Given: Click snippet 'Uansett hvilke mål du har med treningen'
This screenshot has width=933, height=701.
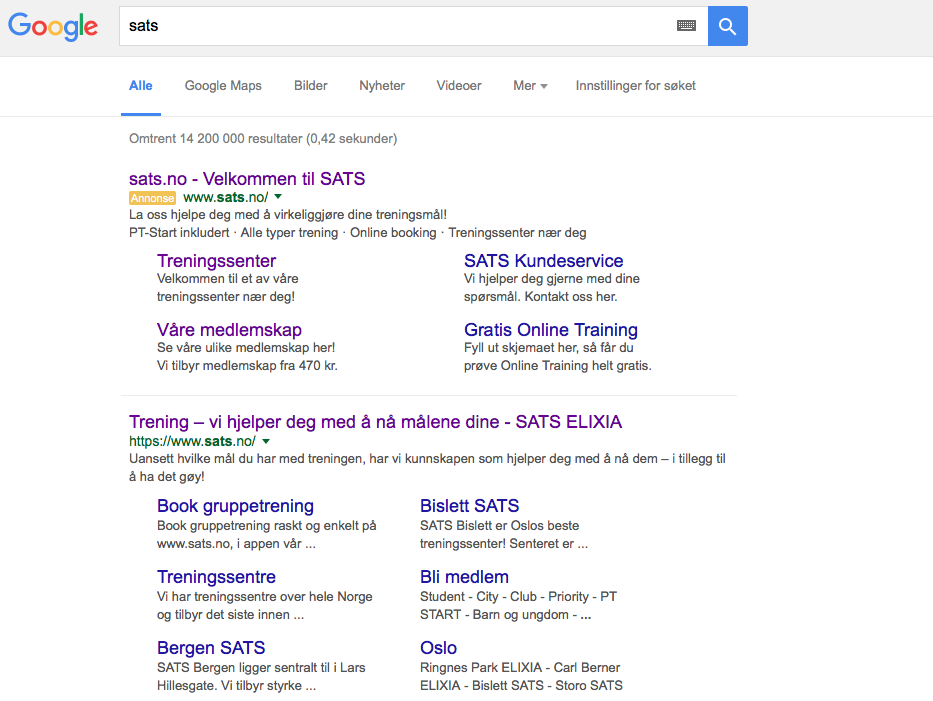Looking at the screenshot, I should tap(247, 459).
